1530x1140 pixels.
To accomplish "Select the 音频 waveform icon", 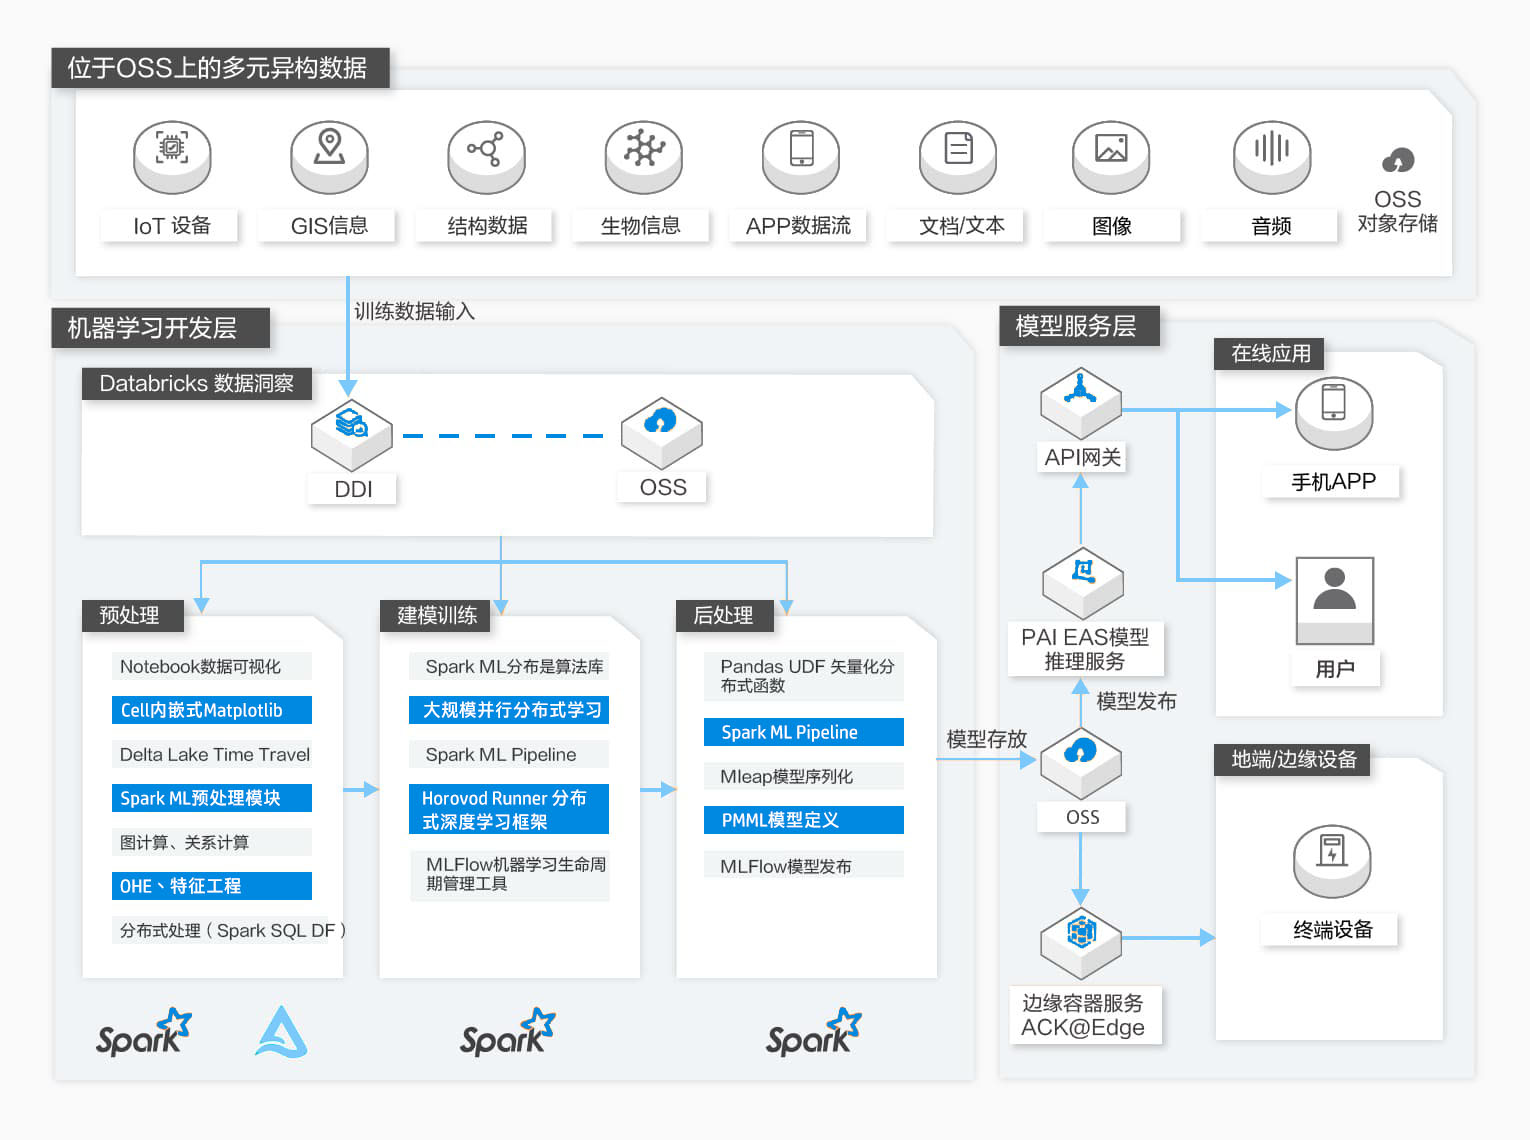I will [1272, 157].
